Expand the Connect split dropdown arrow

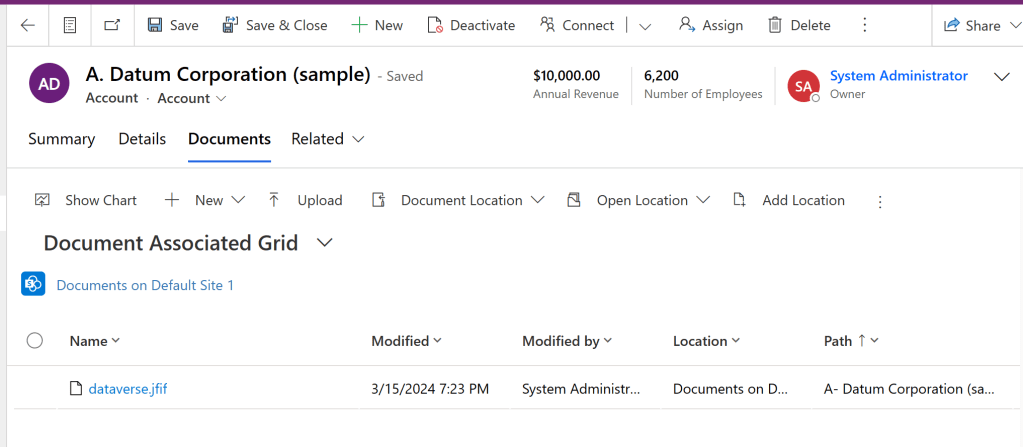point(645,25)
